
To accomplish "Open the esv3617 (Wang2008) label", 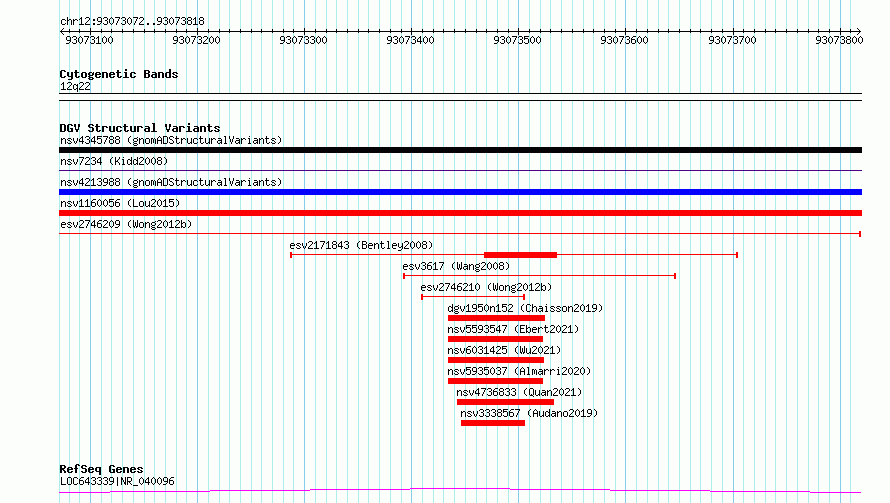I will coord(456,266).
